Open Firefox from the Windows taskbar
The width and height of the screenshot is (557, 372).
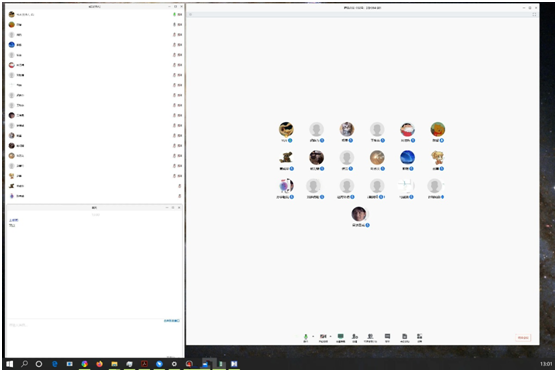tap(99, 364)
